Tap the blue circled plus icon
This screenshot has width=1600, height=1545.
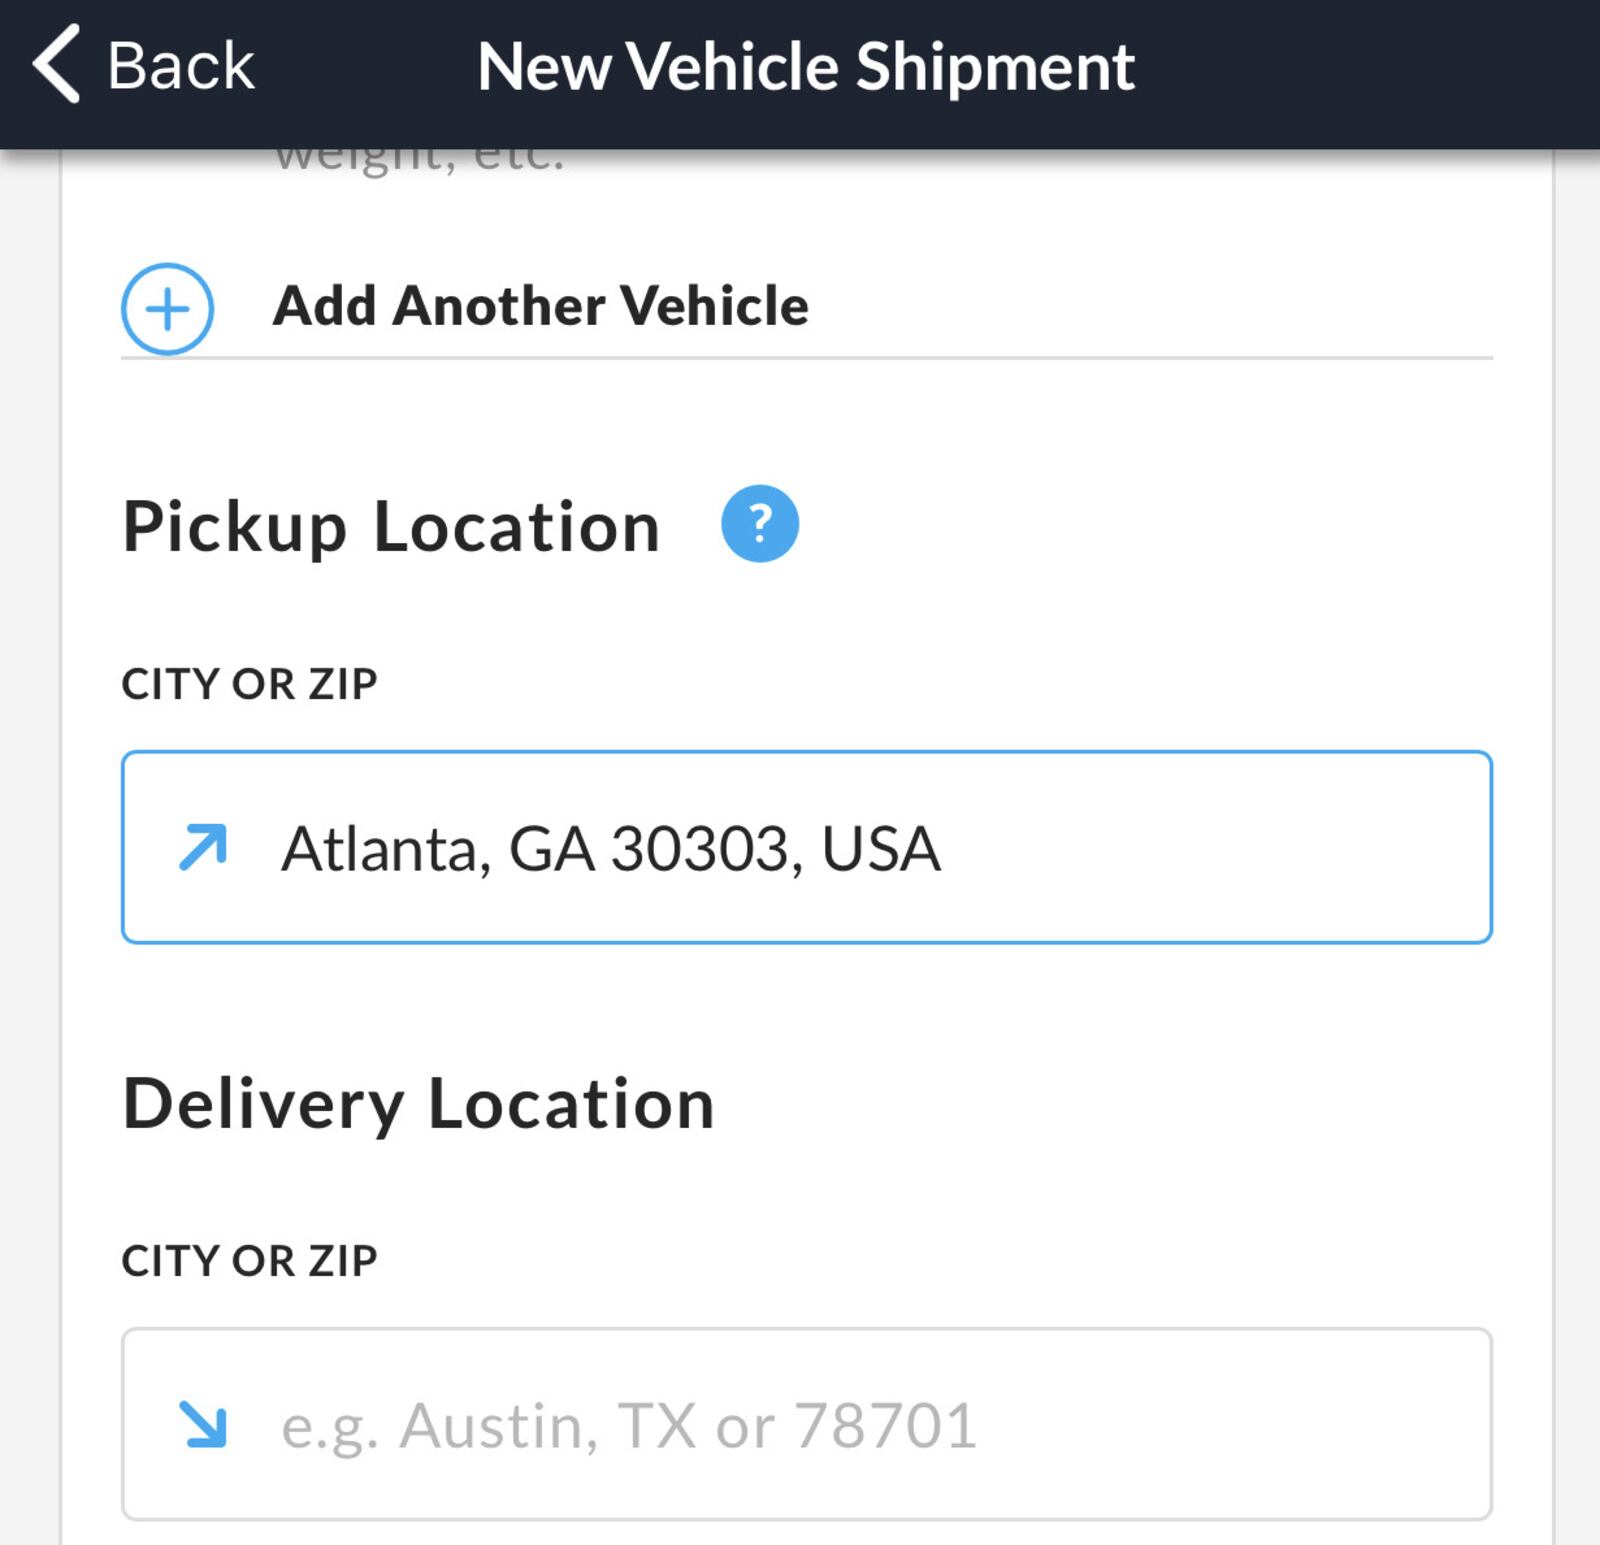(167, 309)
